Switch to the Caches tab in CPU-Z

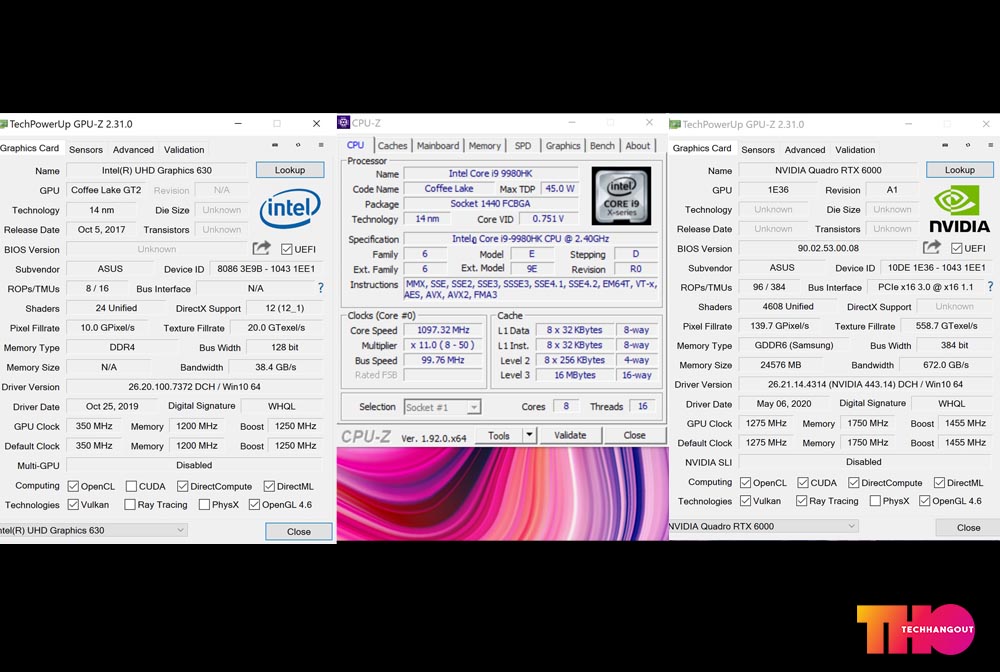(392, 145)
